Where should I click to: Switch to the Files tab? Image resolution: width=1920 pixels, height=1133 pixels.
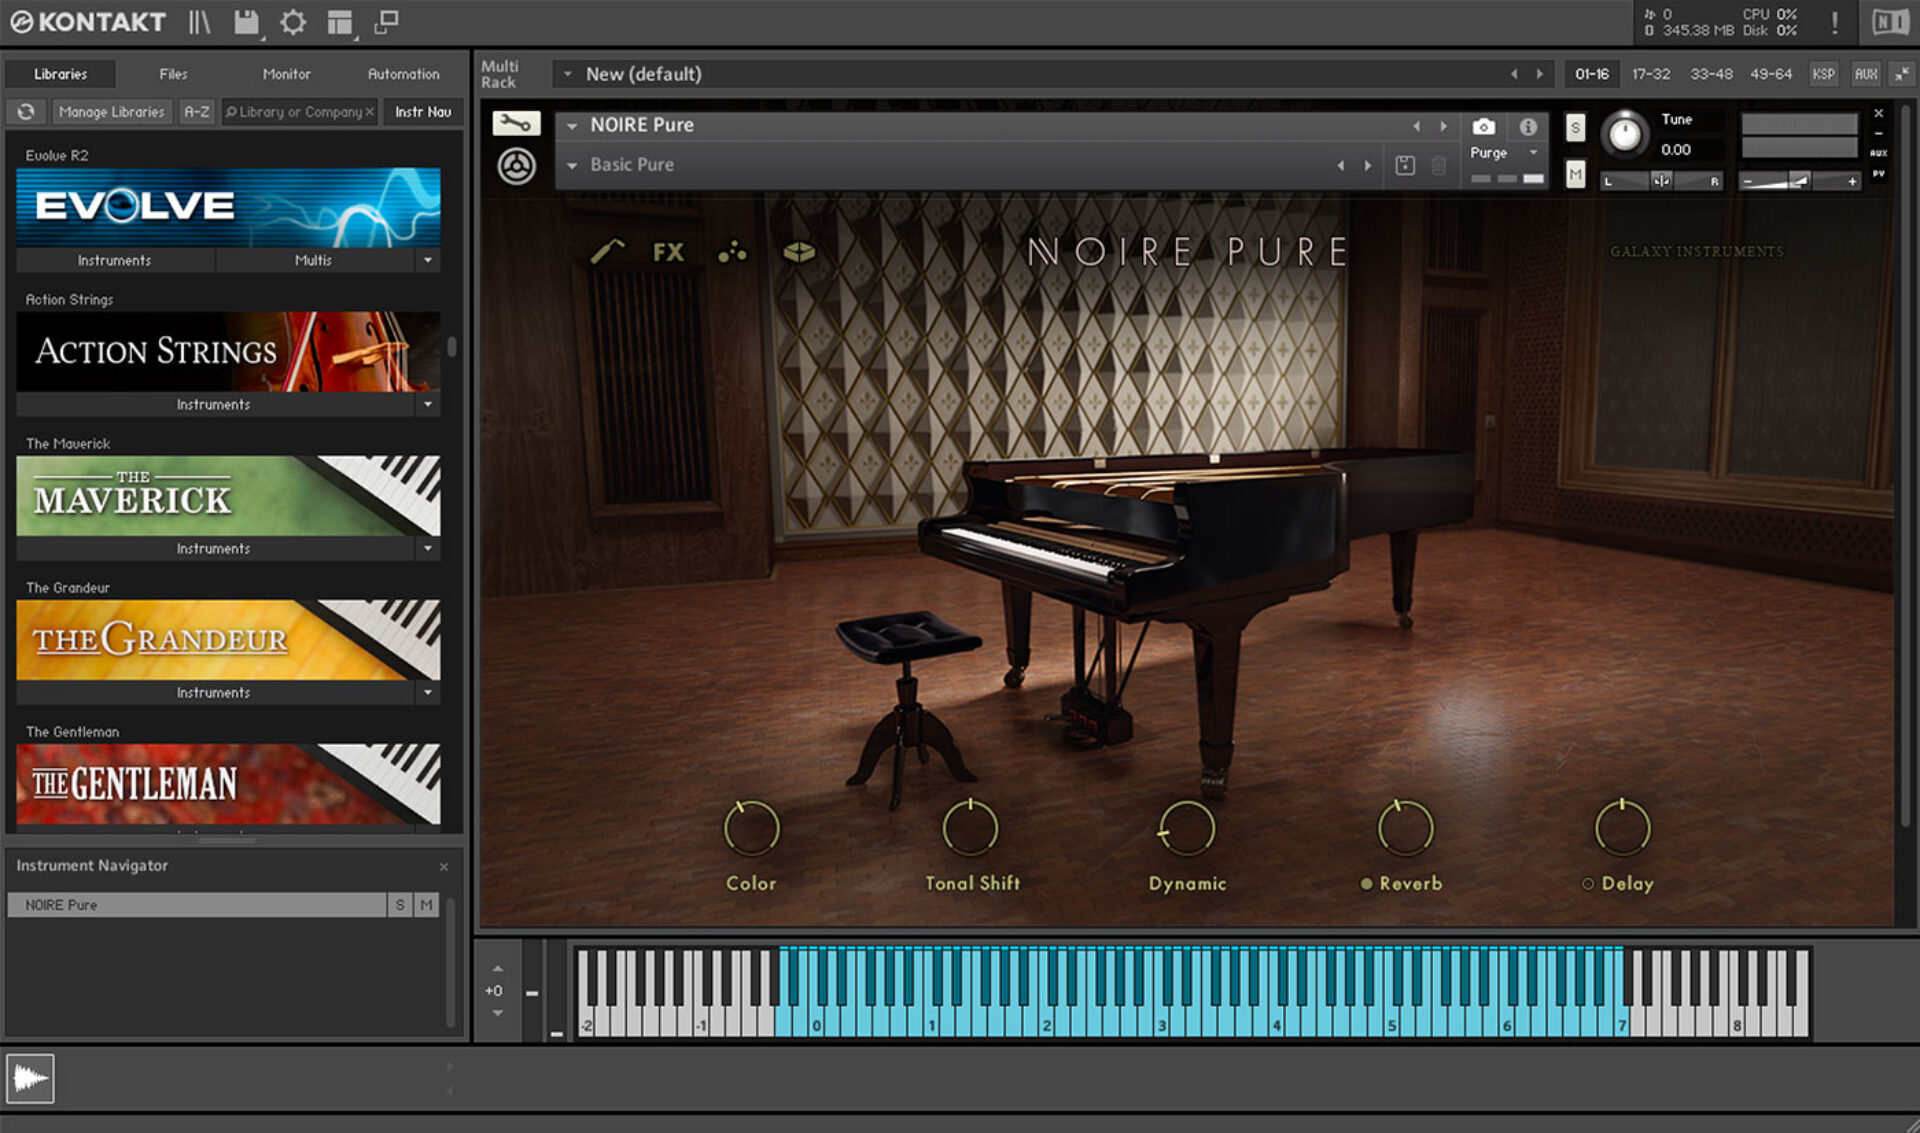point(173,73)
